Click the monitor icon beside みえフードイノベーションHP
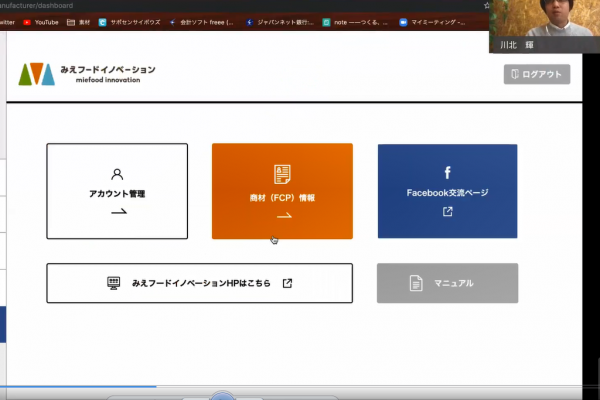The height and width of the screenshot is (400, 600). [x=114, y=283]
